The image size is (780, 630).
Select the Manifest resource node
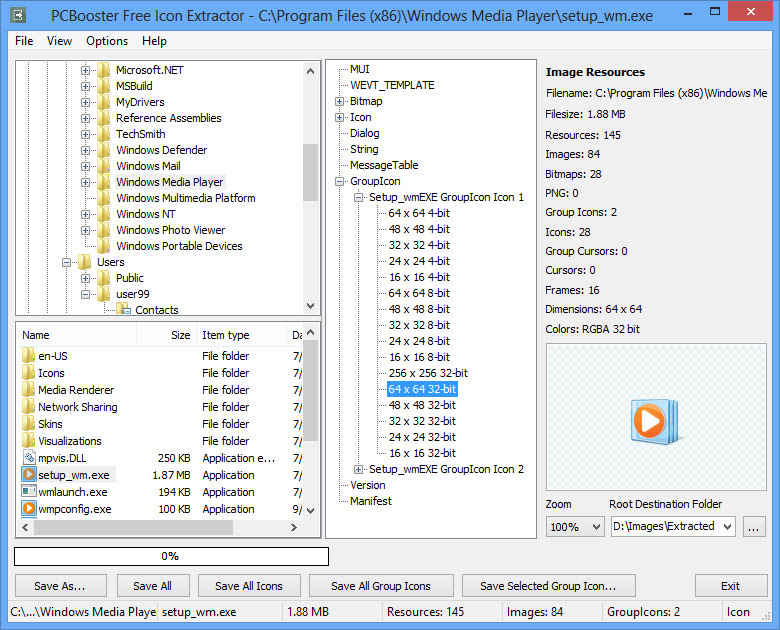371,501
